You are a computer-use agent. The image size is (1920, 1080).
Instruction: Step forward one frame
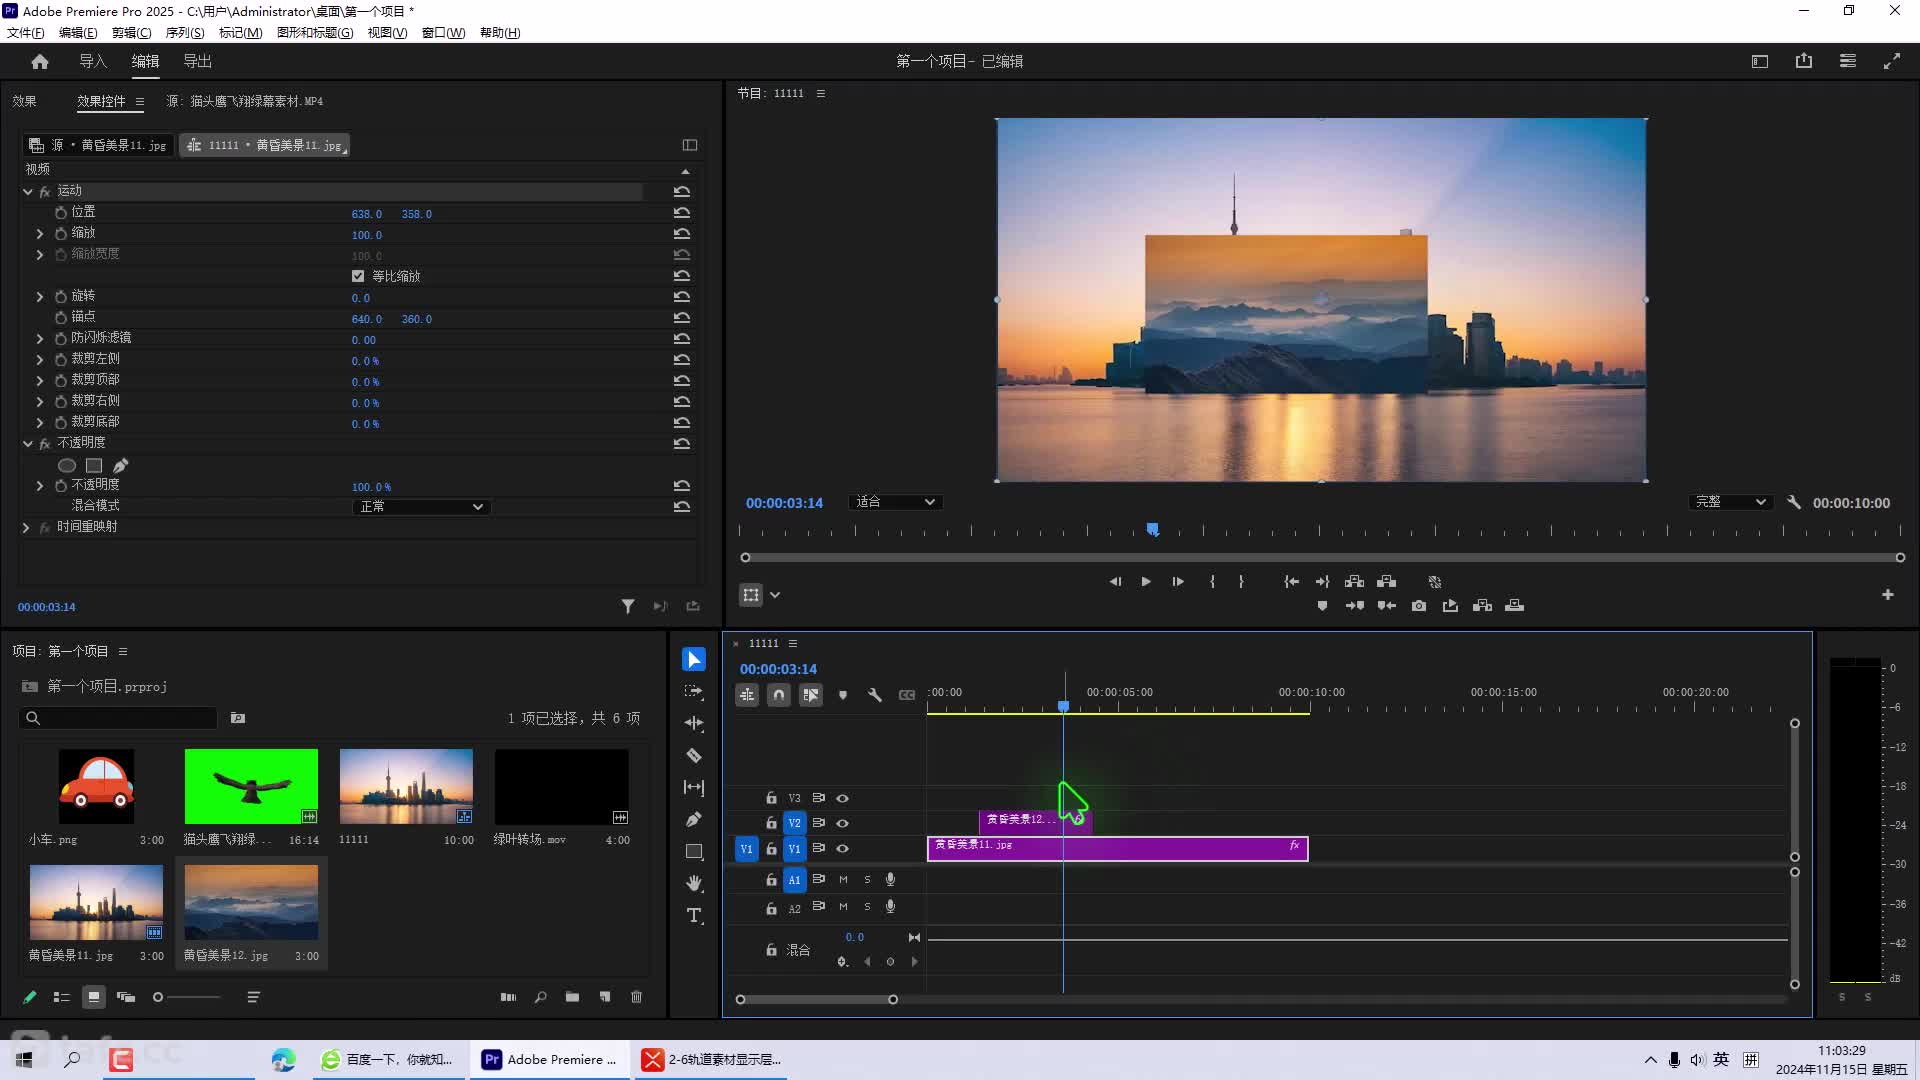[1178, 582]
